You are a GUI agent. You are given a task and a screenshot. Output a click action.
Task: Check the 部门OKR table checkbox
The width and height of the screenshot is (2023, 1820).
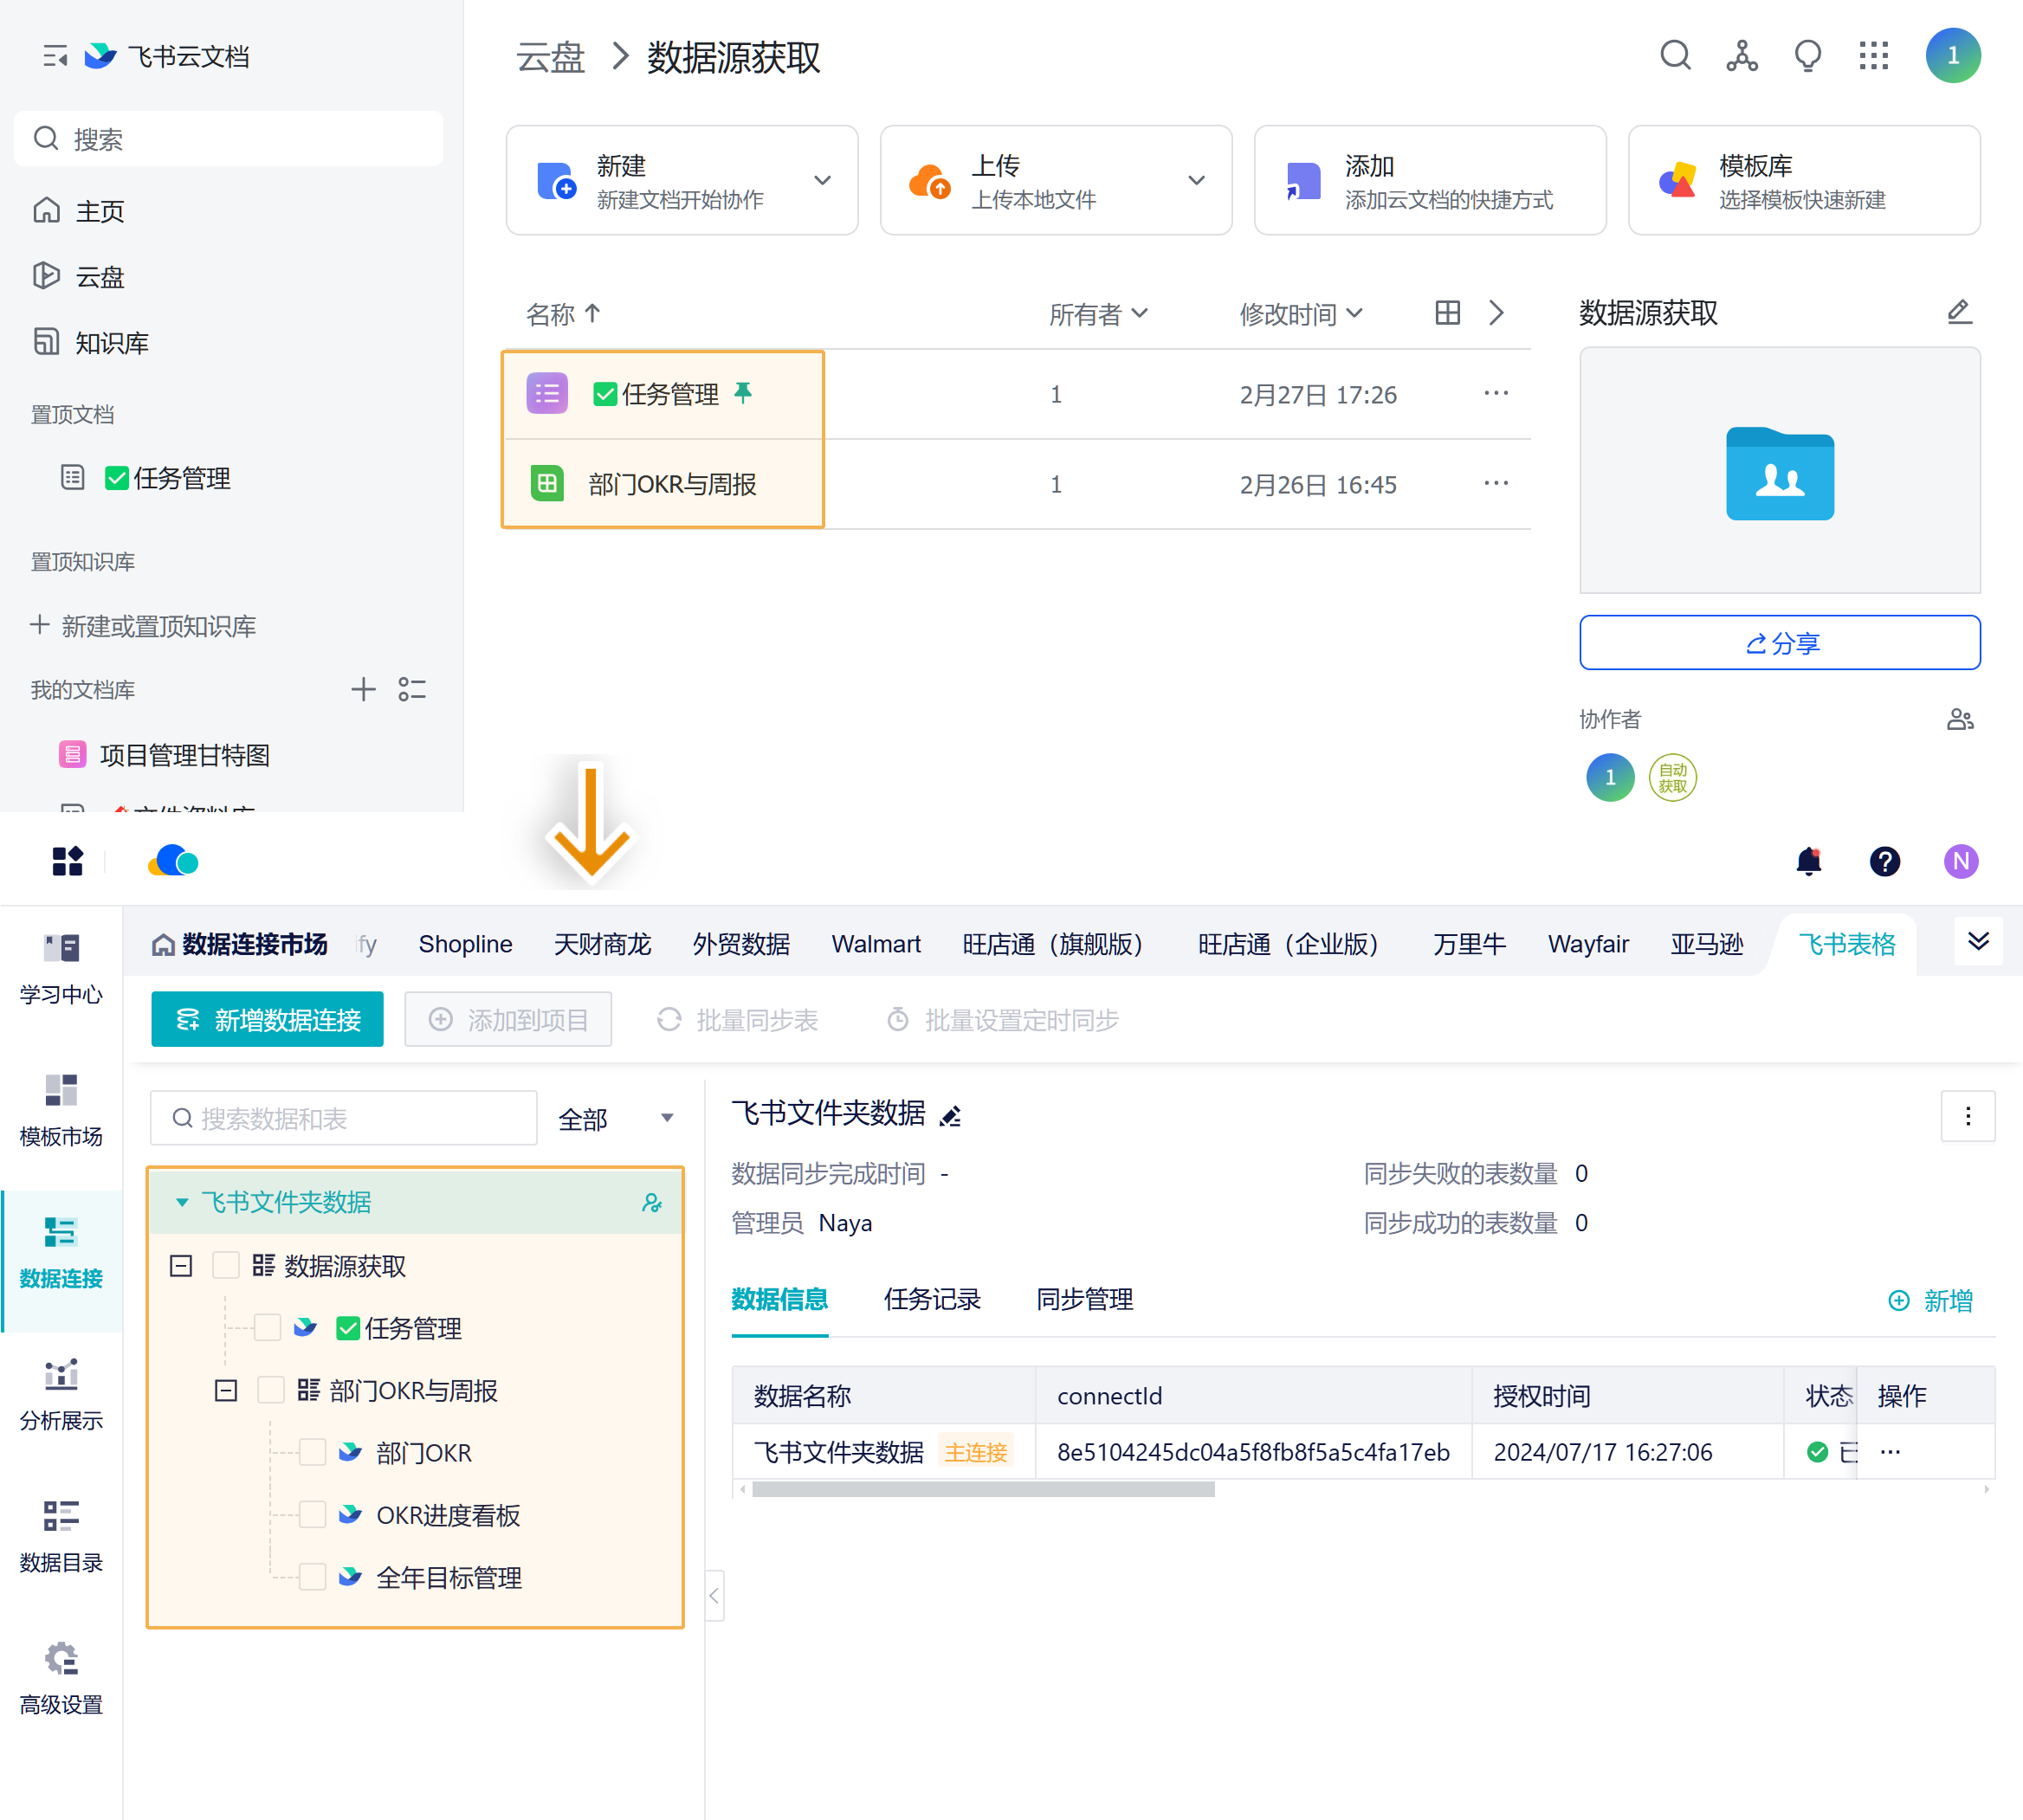coord(313,1452)
